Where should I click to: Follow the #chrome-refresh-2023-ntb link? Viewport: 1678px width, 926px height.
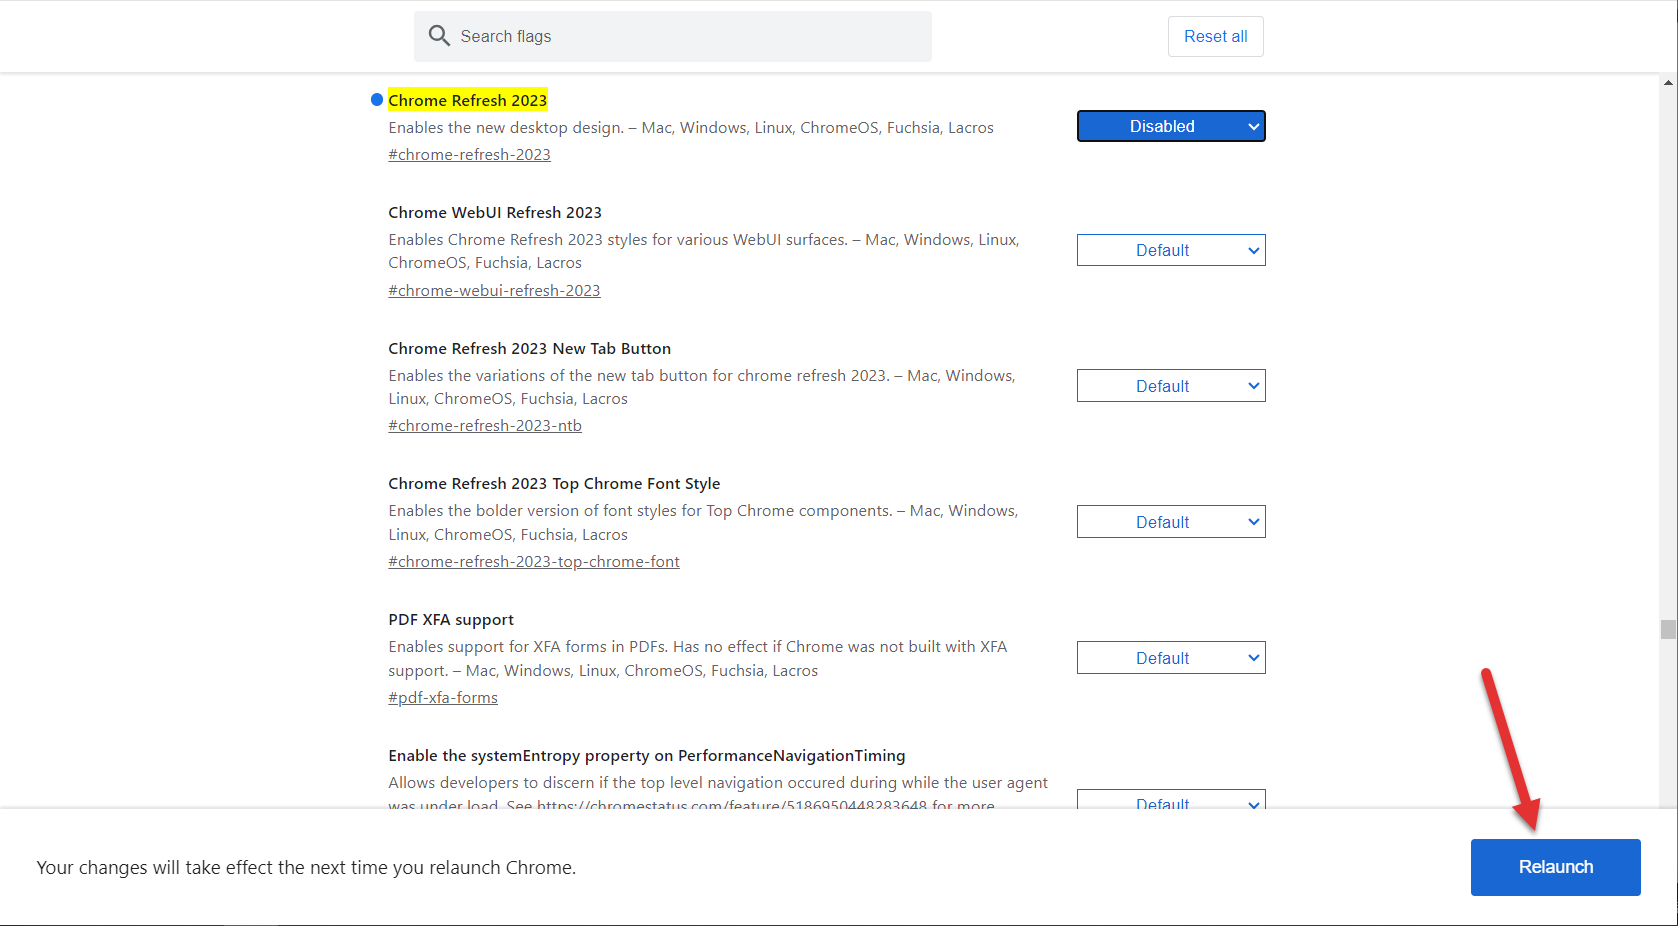tap(485, 426)
